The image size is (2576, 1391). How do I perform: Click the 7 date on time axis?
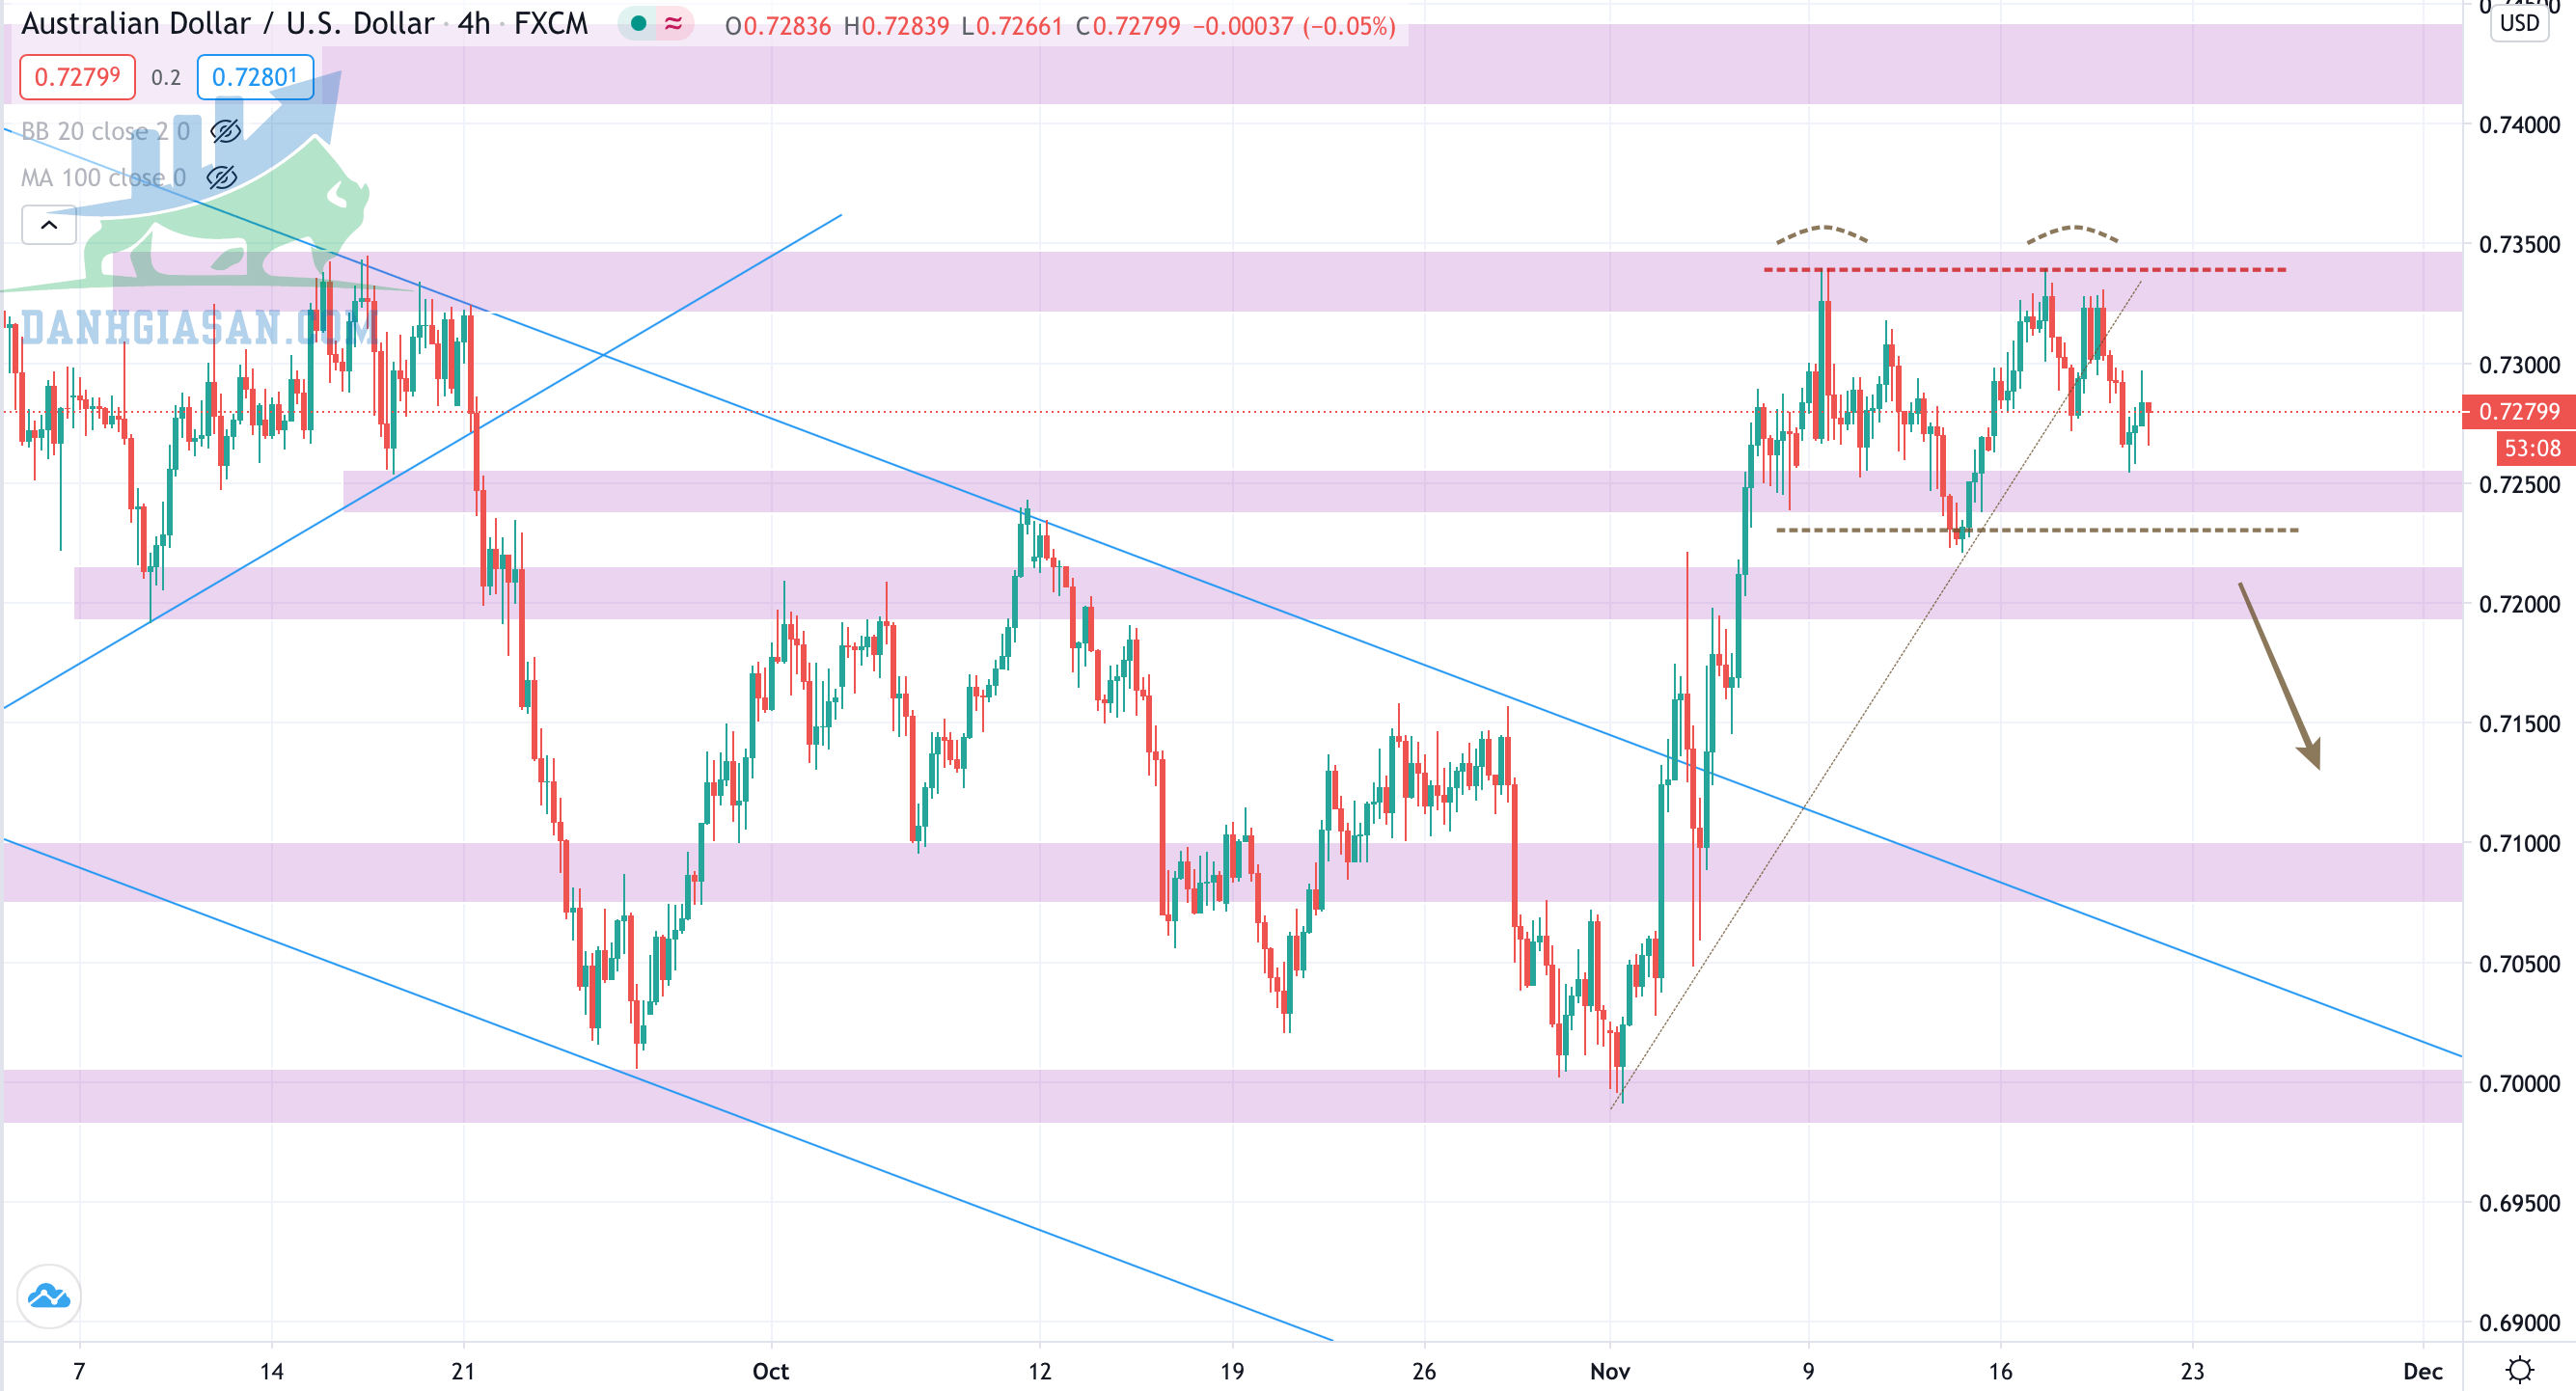pyautogui.click(x=79, y=1371)
